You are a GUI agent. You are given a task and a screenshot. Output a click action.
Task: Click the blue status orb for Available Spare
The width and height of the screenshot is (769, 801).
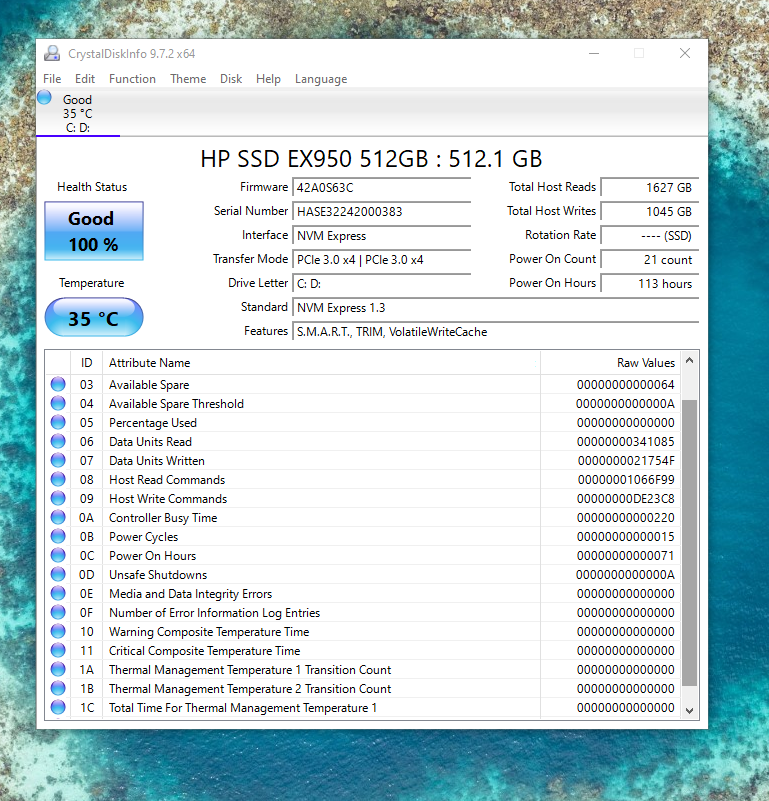pyautogui.click(x=58, y=385)
